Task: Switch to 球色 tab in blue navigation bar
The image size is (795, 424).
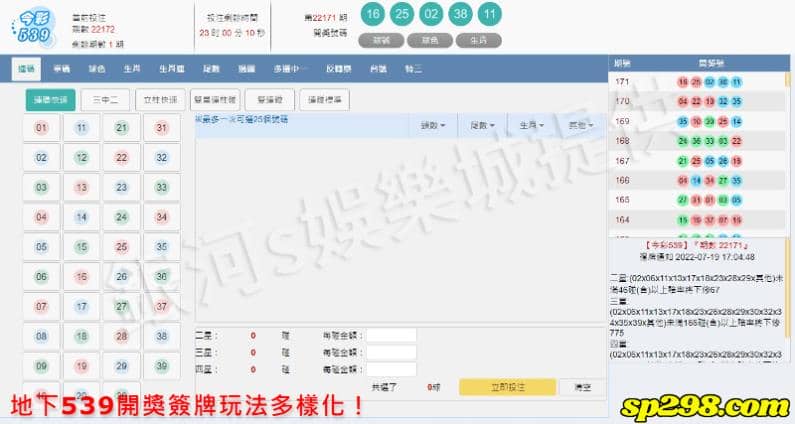Action: [x=96, y=69]
